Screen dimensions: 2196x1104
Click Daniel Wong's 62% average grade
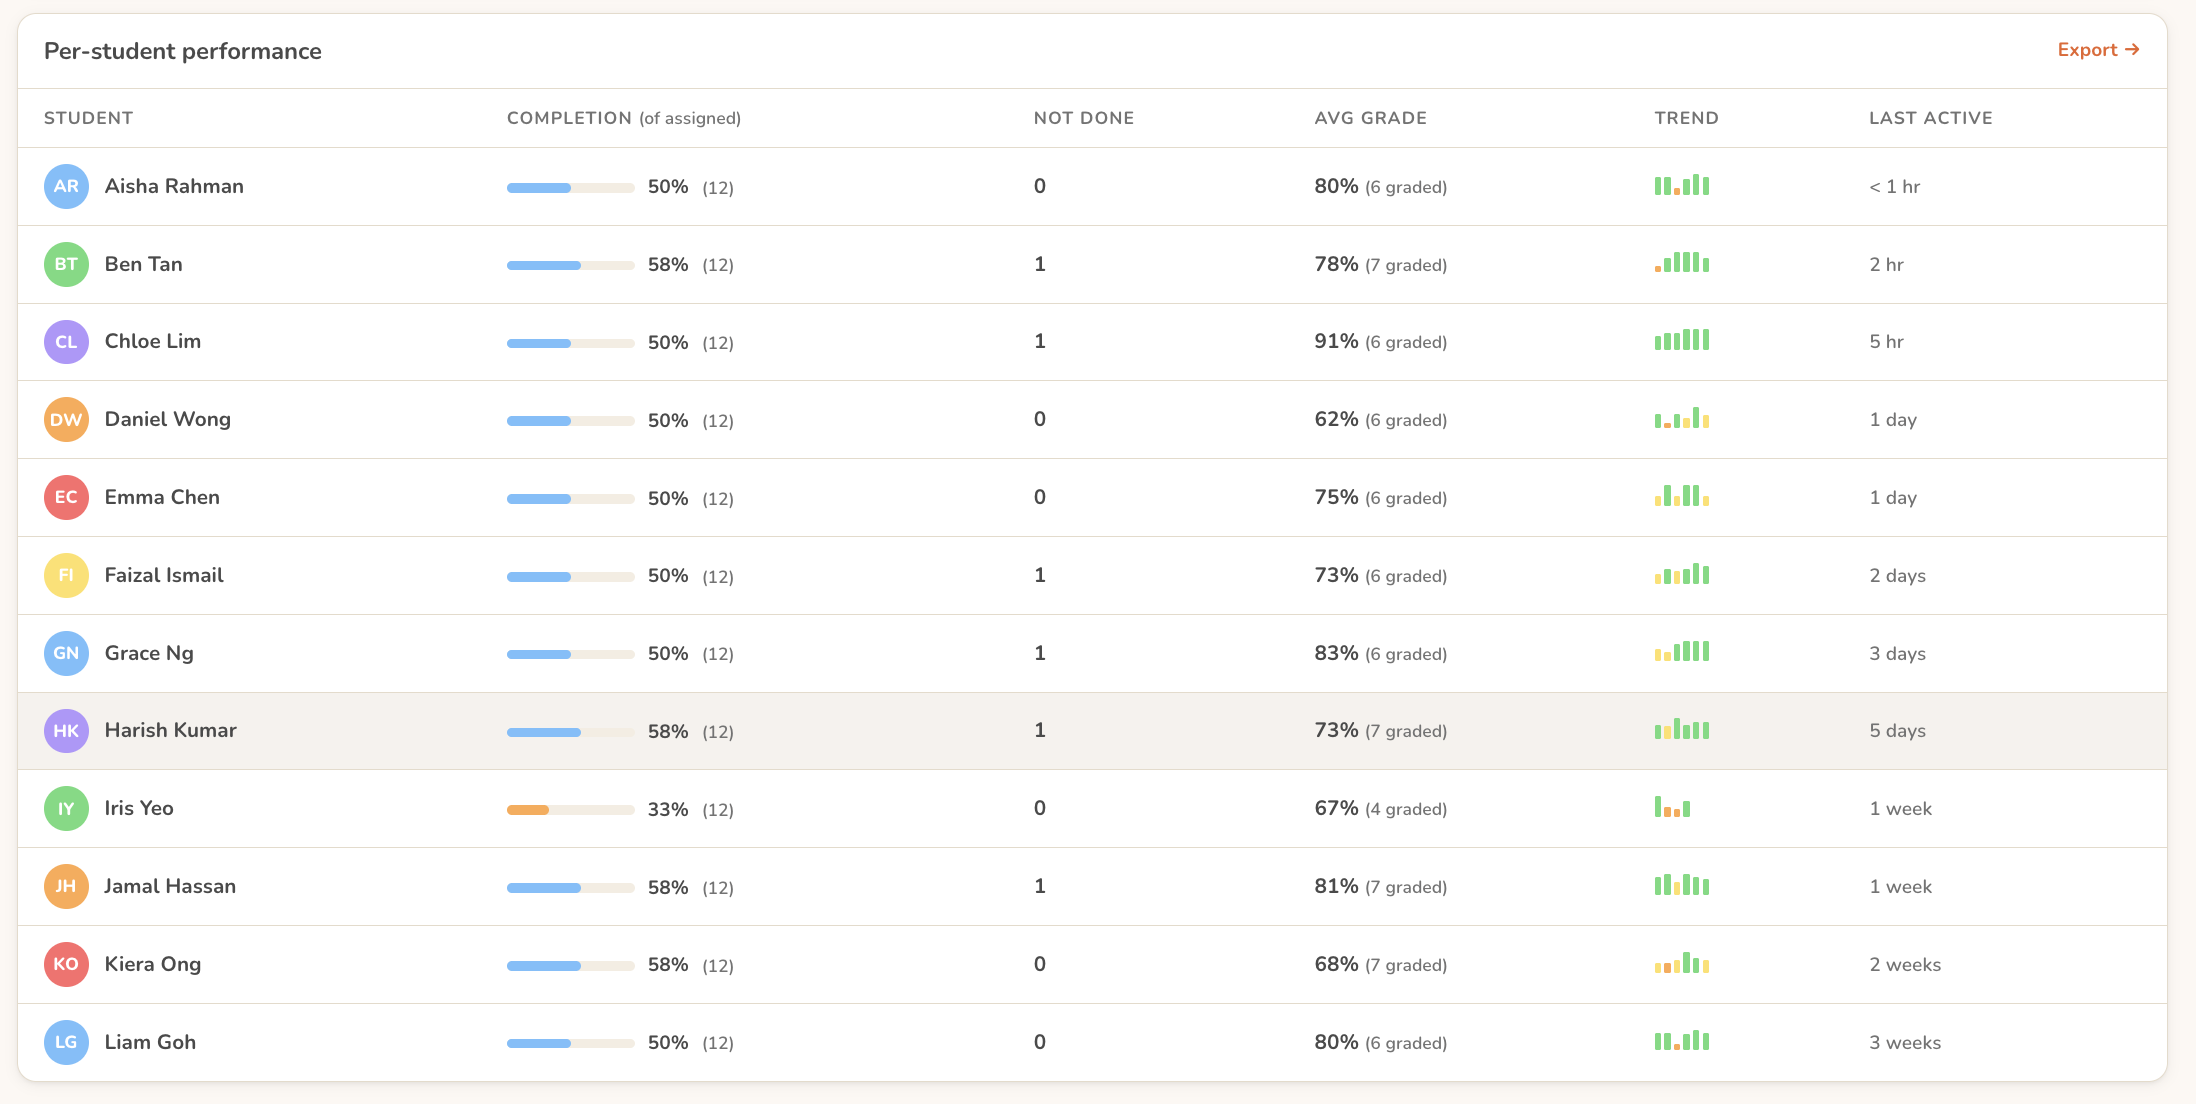click(1336, 419)
